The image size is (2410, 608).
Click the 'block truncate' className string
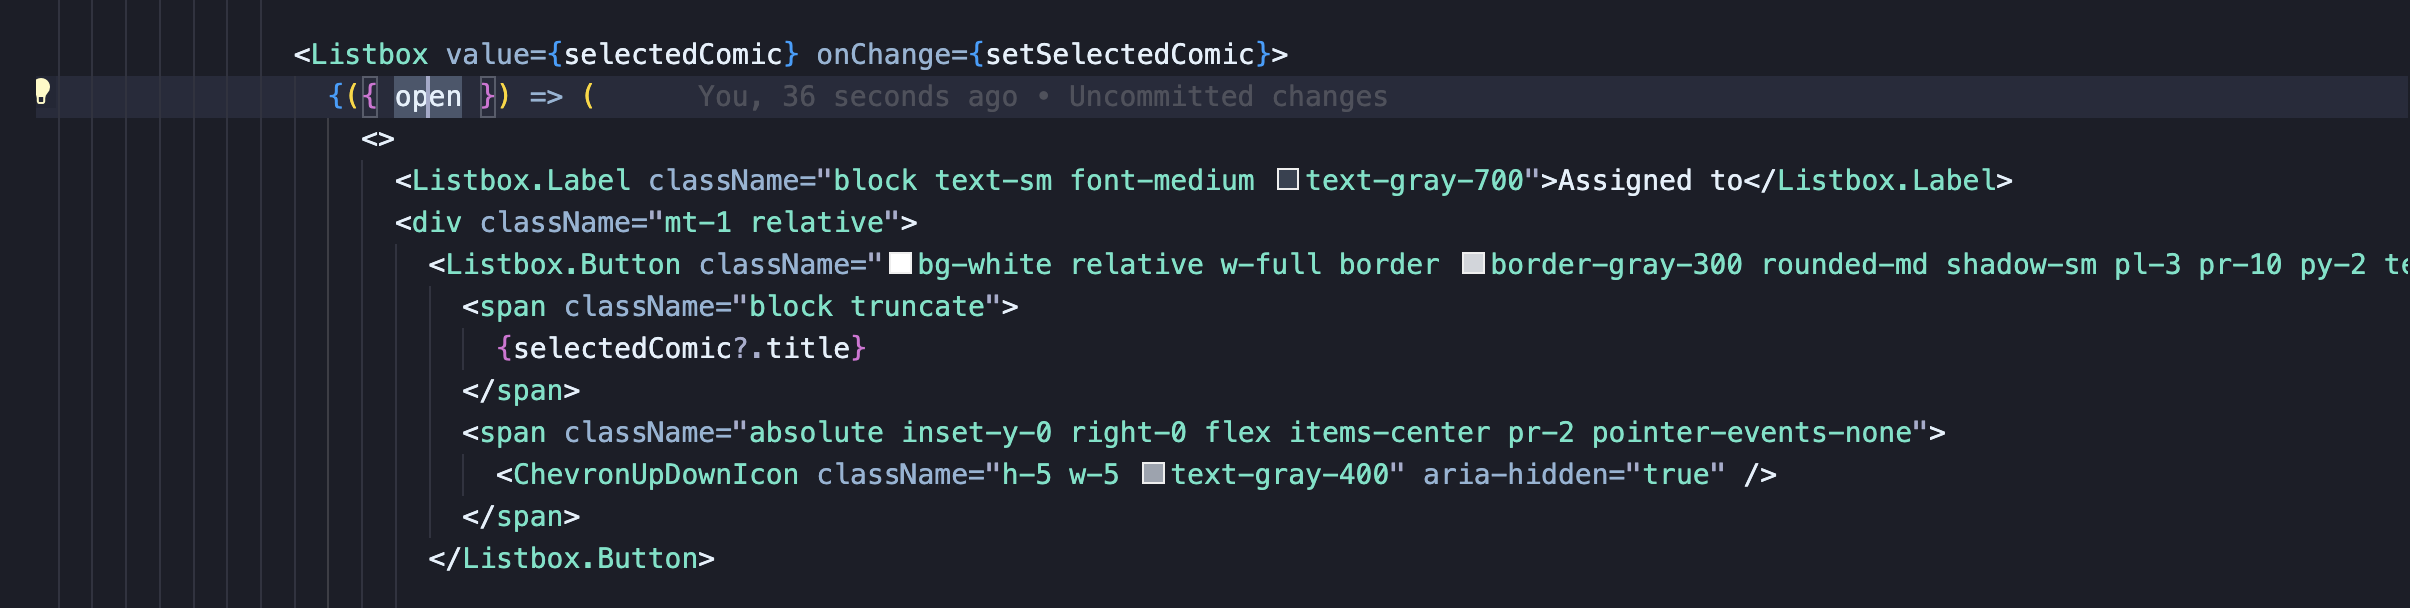point(867,307)
